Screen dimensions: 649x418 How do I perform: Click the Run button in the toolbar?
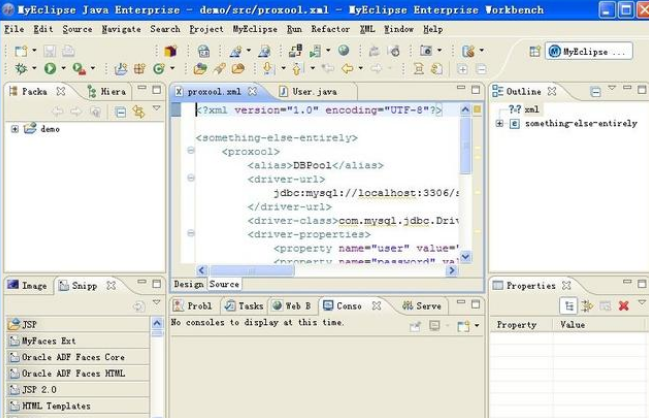pos(49,69)
